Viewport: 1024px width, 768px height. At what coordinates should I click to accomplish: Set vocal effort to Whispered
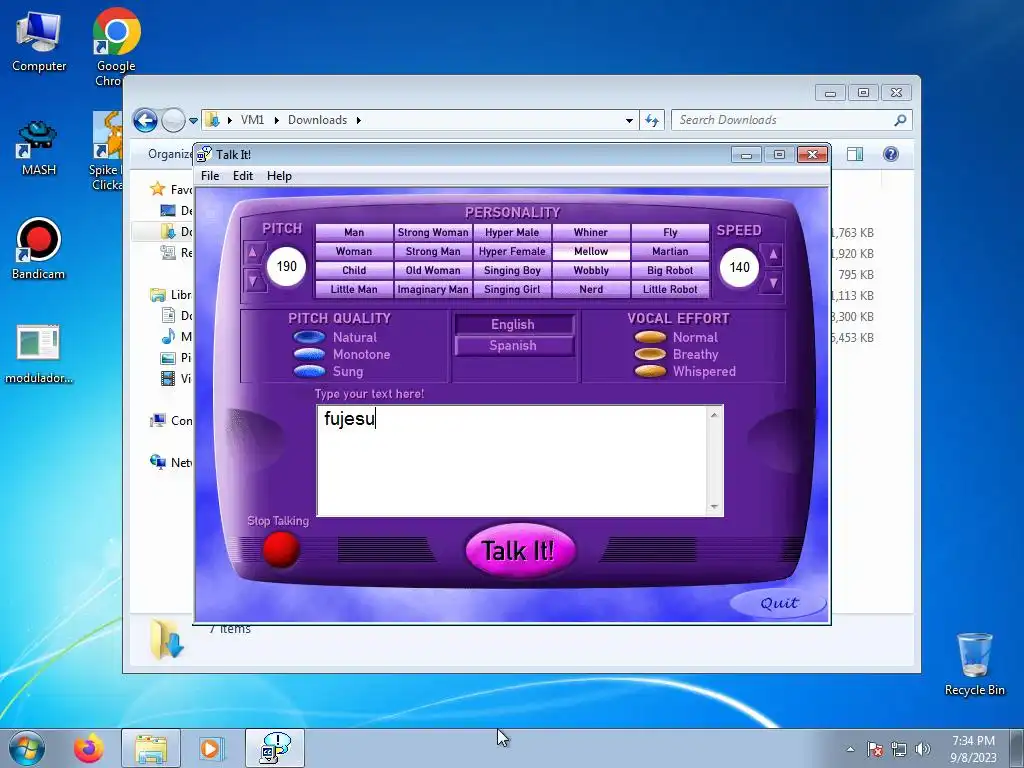pyautogui.click(x=650, y=371)
